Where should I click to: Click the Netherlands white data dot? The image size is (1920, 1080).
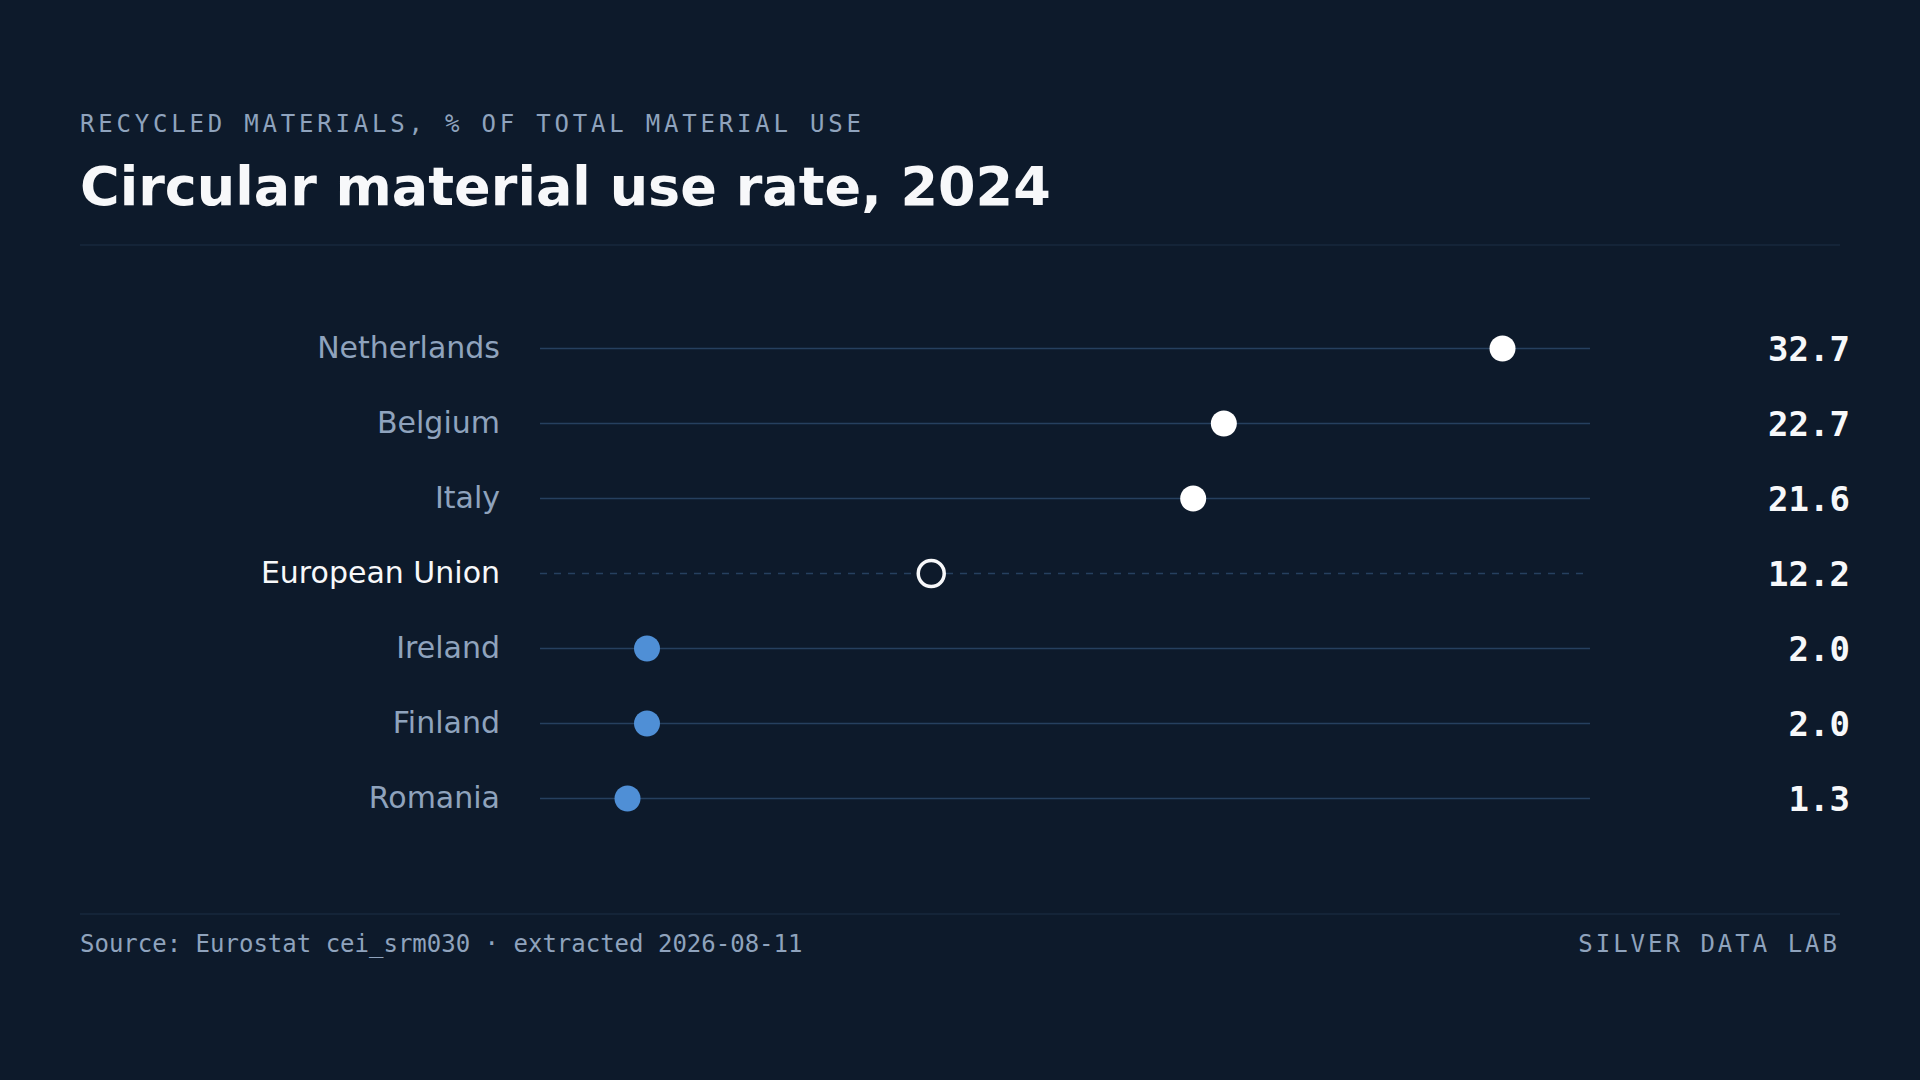pos(1502,348)
